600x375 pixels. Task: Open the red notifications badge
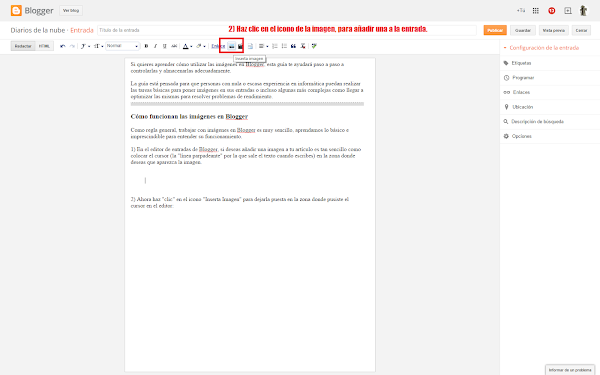click(x=551, y=11)
